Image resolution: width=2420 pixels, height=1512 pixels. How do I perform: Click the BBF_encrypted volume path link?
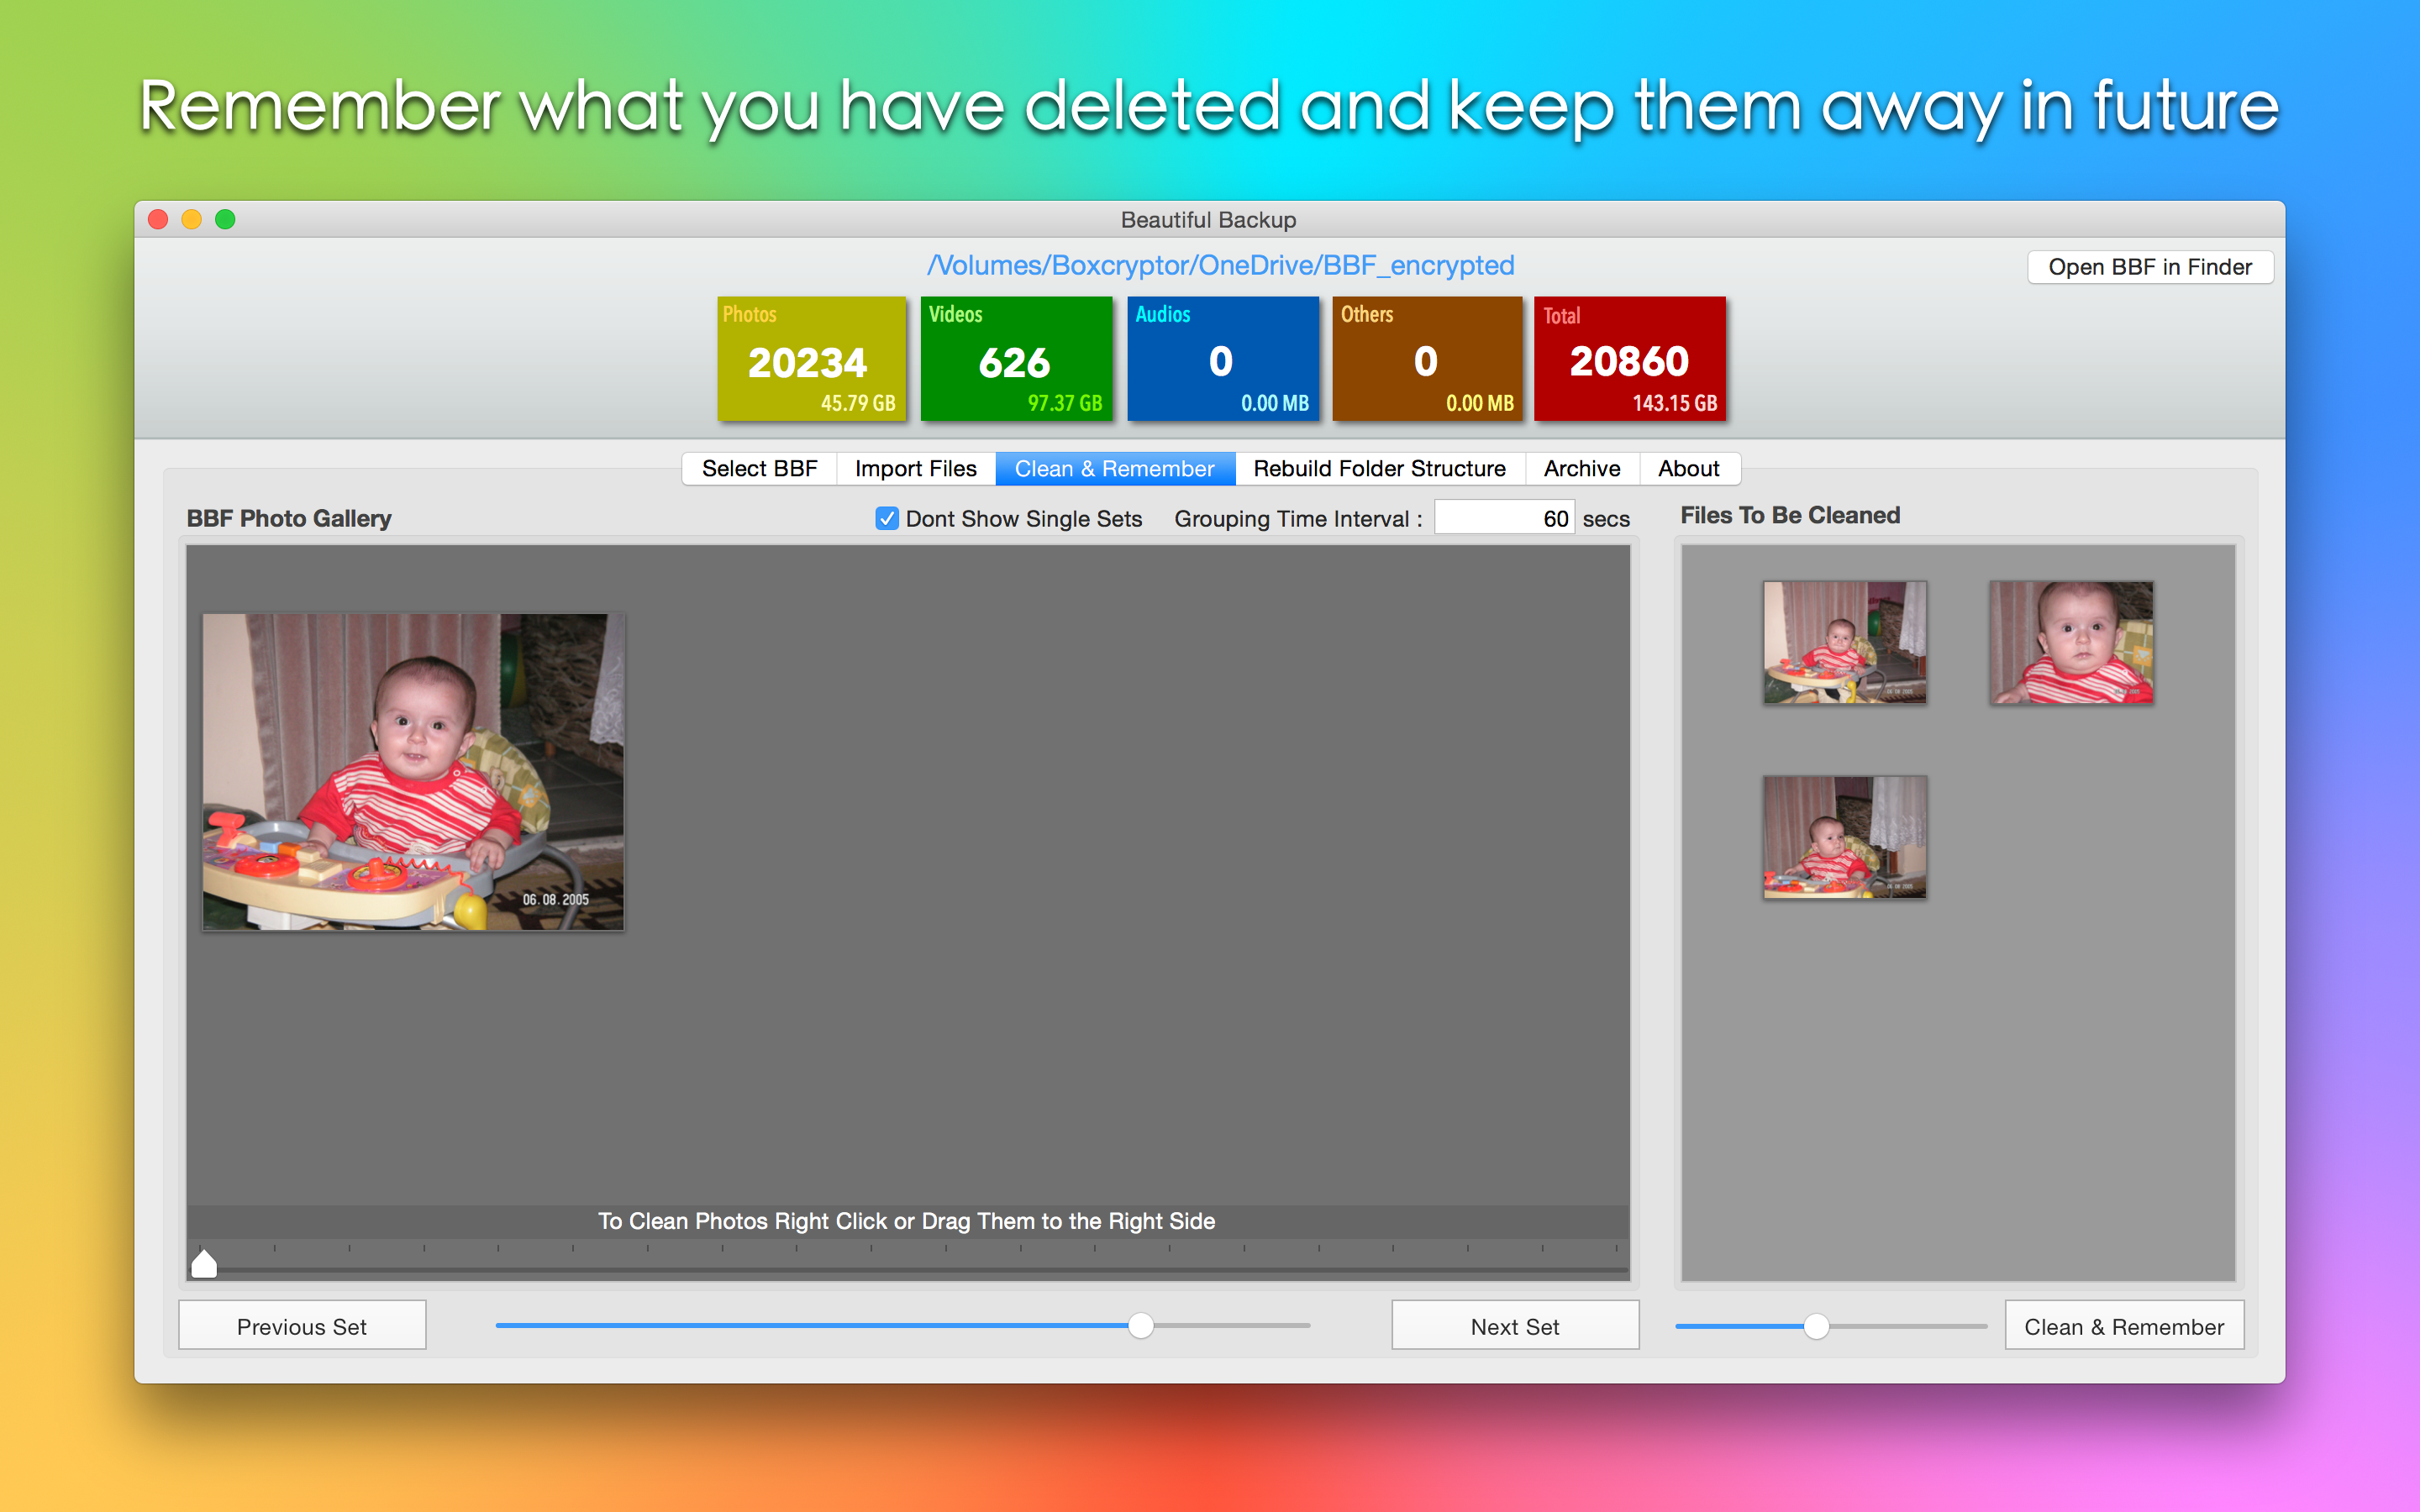click(1220, 265)
